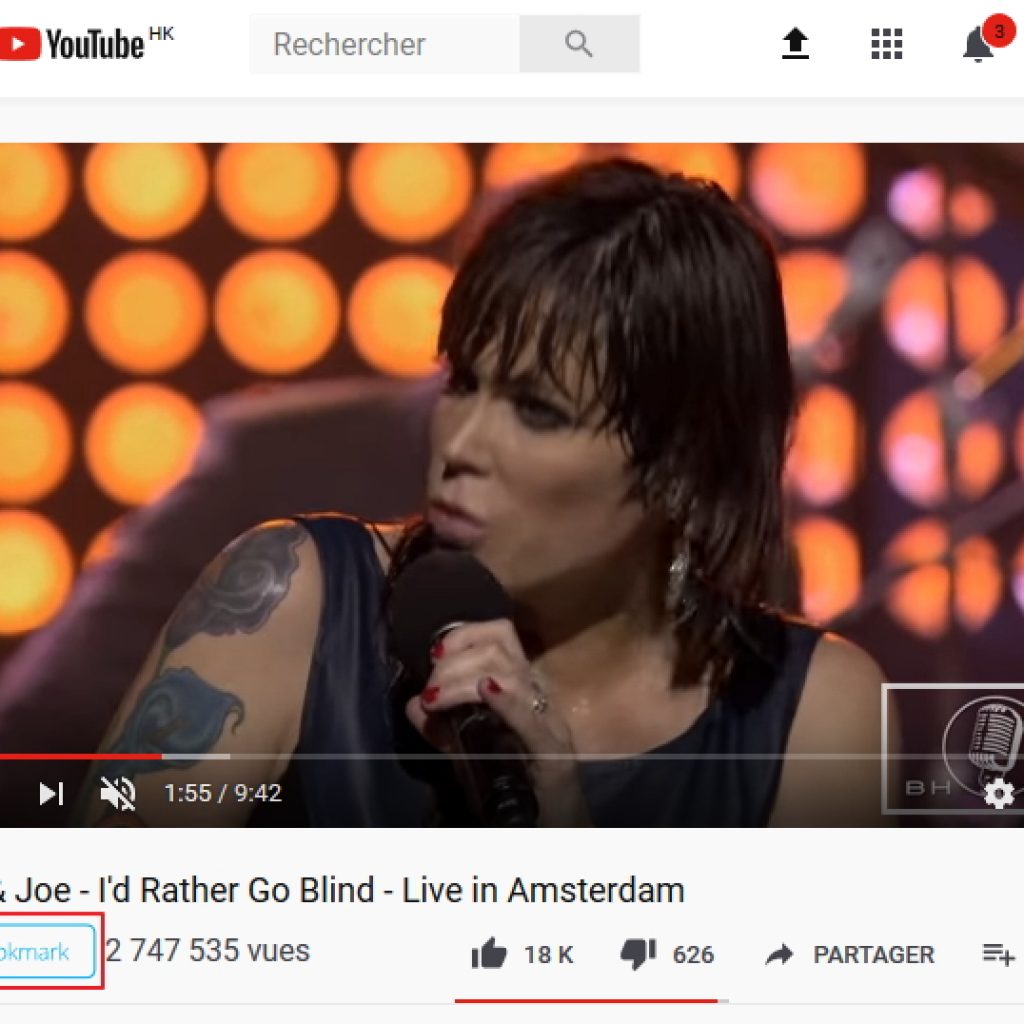1024x1024 pixels.
Task: Unmute the video with speaker icon
Action: click(118, 793)
